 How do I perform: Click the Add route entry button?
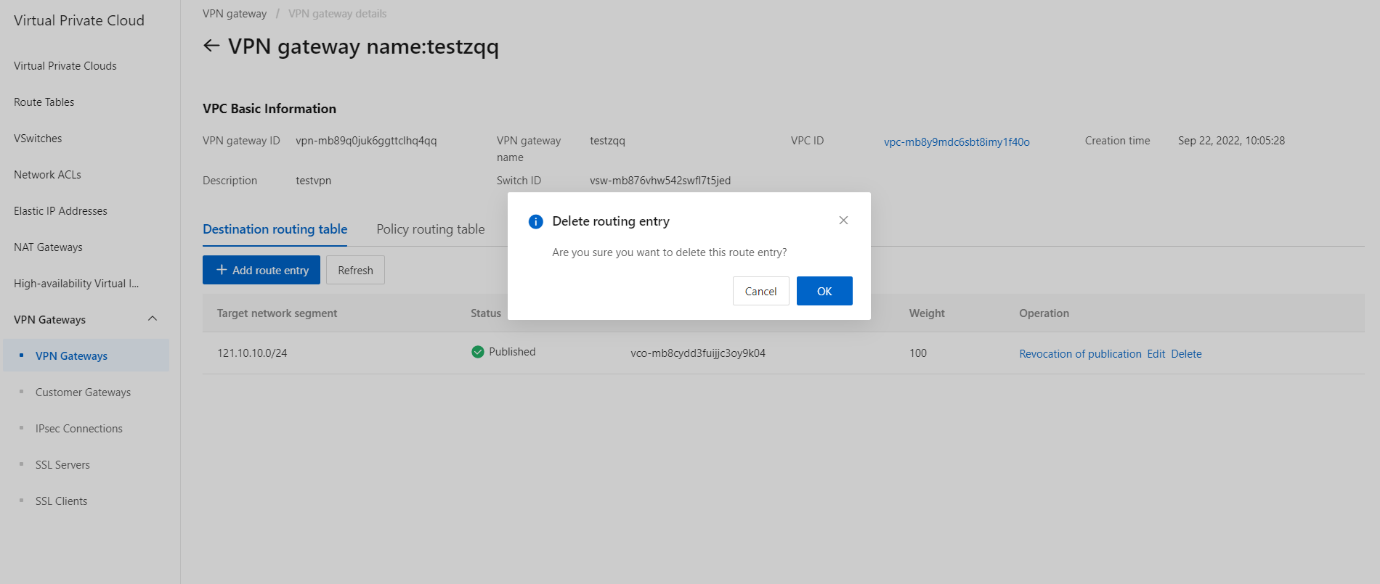tap(262, 270)
